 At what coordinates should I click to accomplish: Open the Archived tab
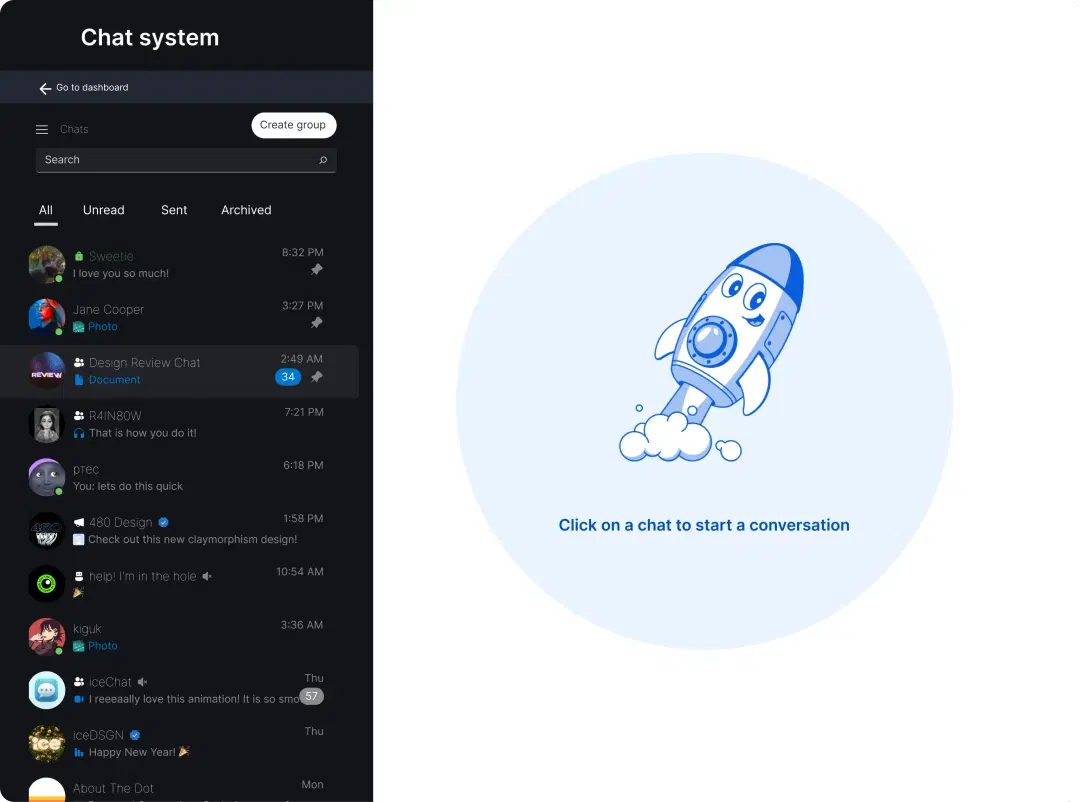click(x=246, y=210)
